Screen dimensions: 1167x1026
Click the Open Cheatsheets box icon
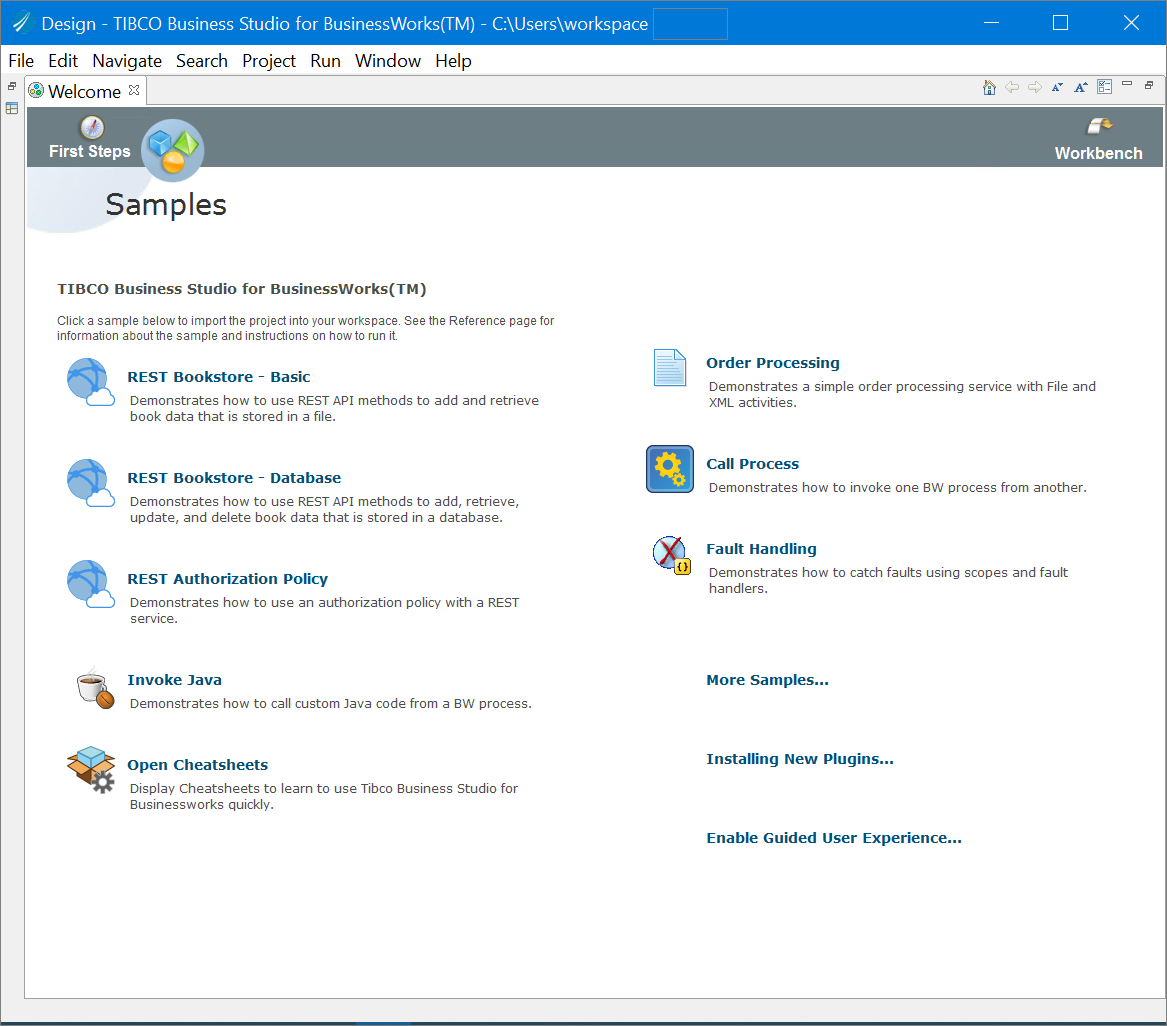click(x=91, y=769)
